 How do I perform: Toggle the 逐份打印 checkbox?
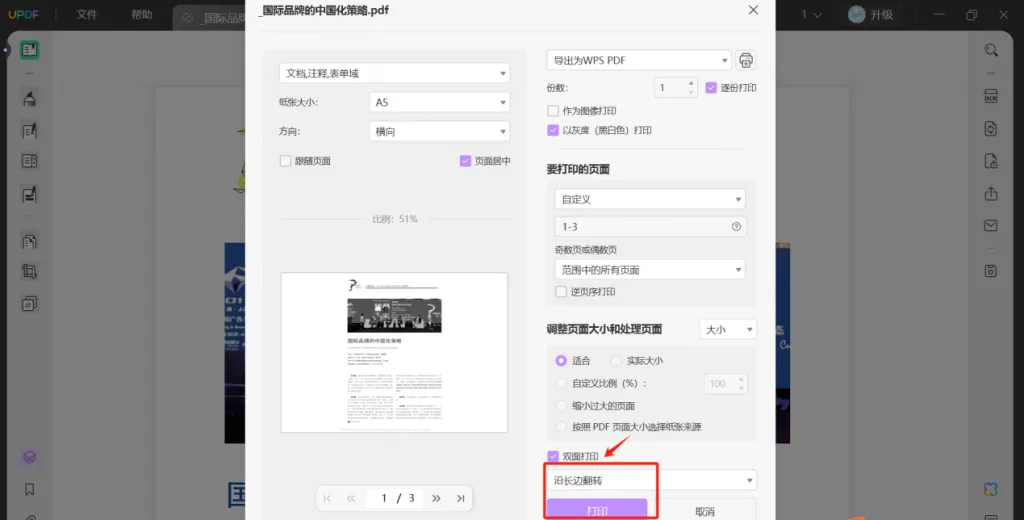(x=711, y=88)
